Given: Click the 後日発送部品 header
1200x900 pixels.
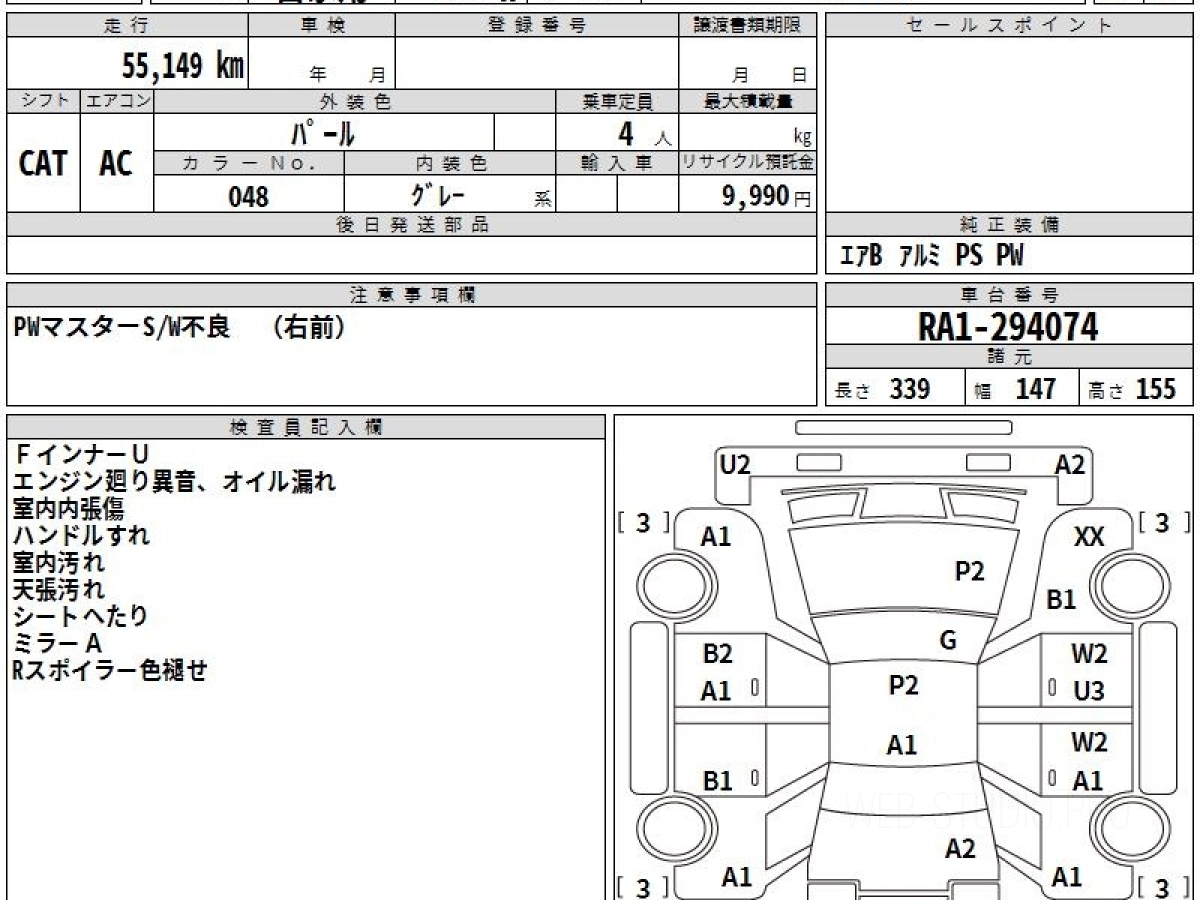Looking at the screenshot, I should 412,225.
